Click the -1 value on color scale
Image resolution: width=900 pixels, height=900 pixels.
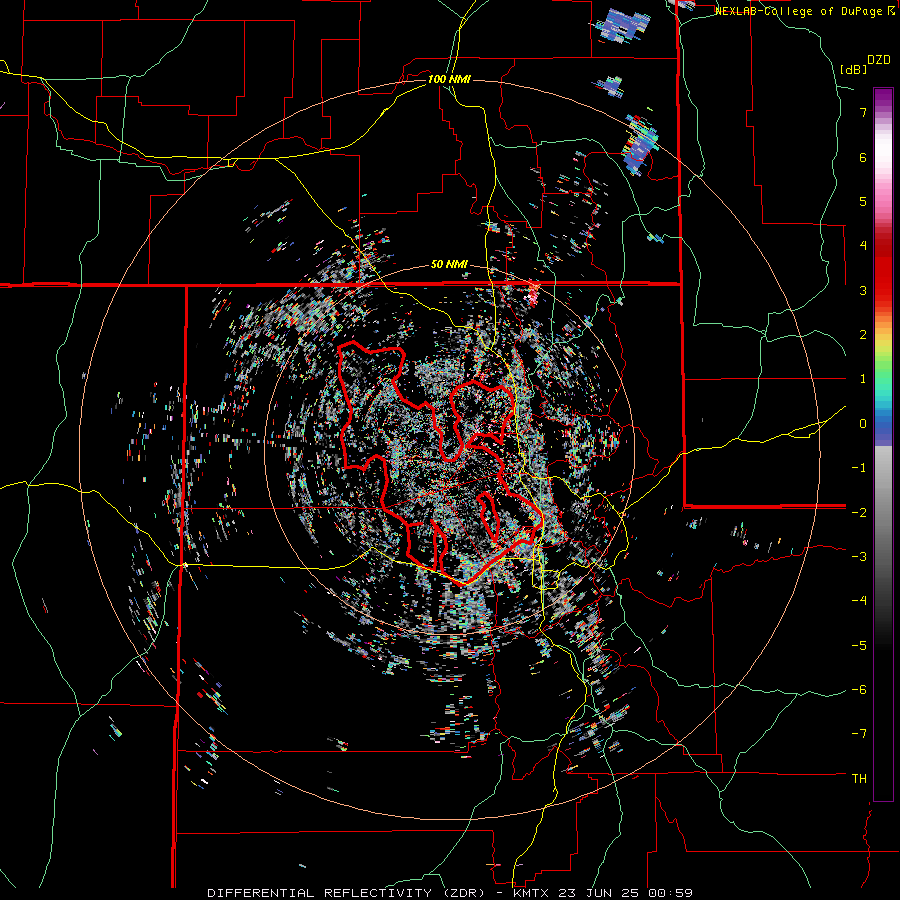tap(859, 468)
